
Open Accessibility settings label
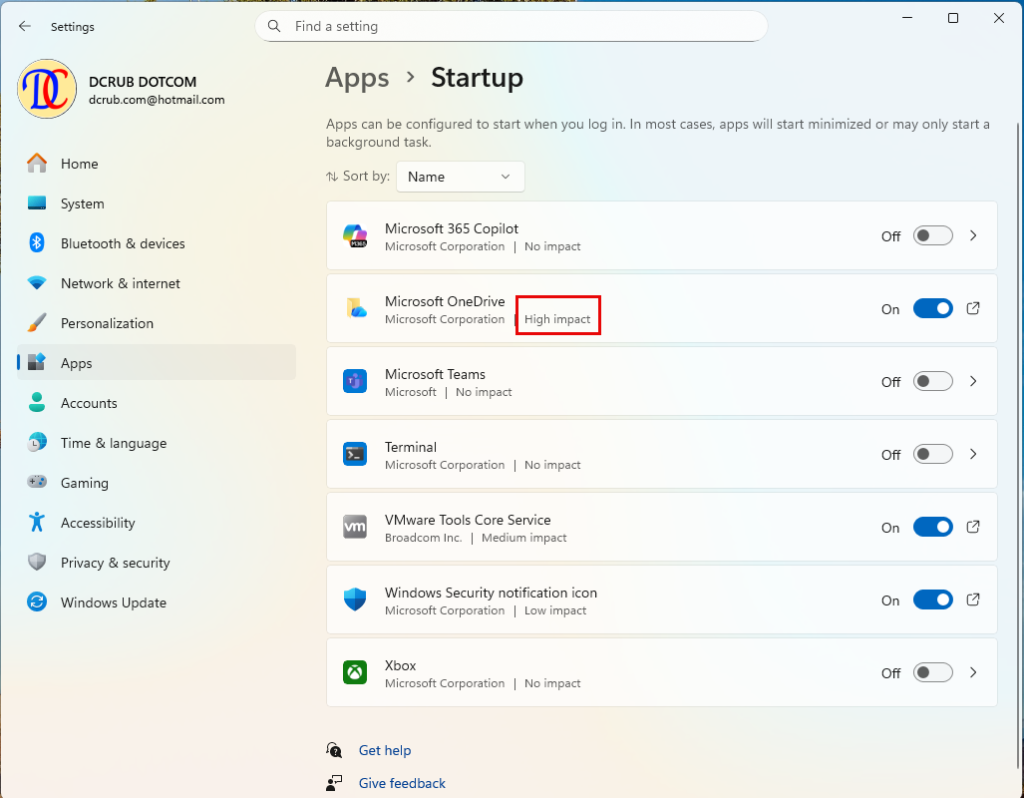point(98,522)
